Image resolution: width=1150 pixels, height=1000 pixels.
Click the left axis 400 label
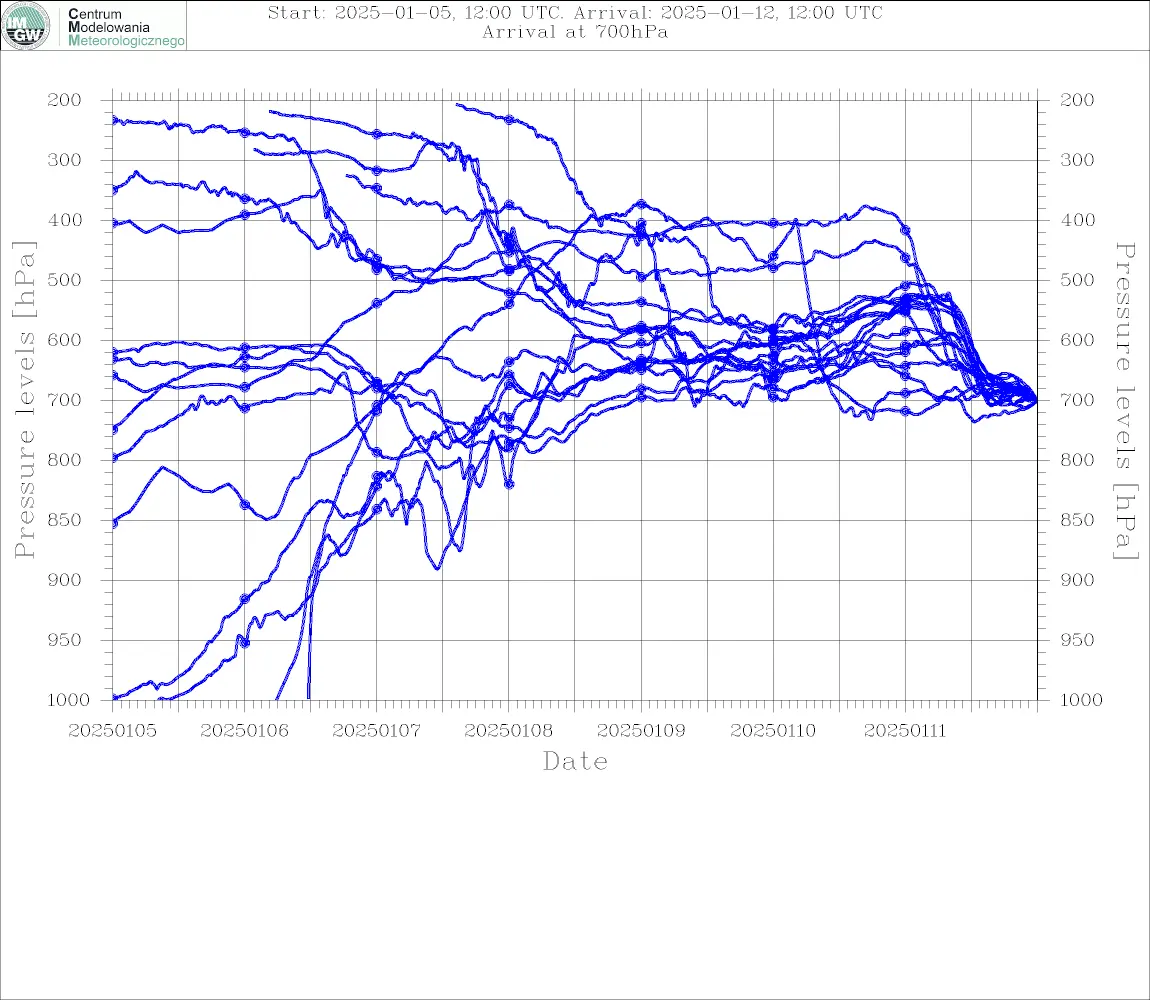click(65, 220)
